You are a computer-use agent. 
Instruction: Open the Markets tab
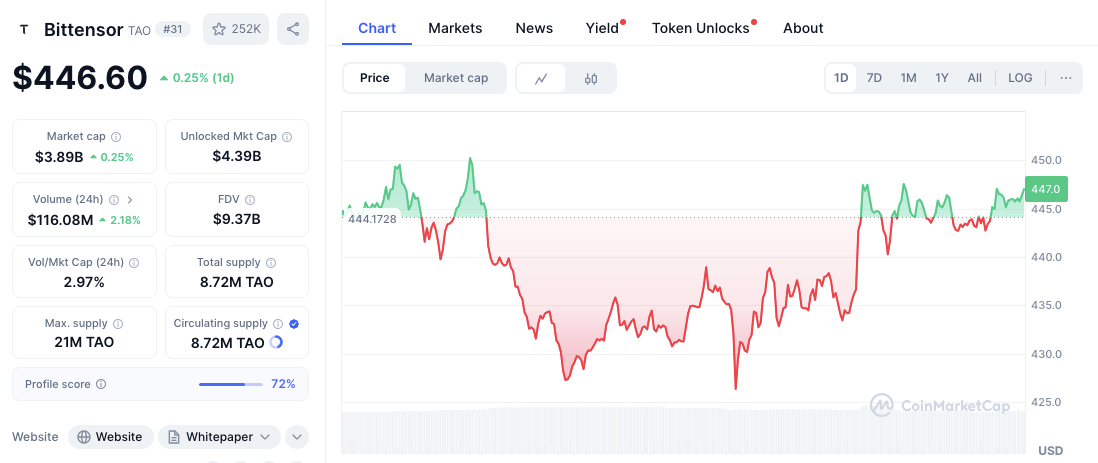point(455,28)
